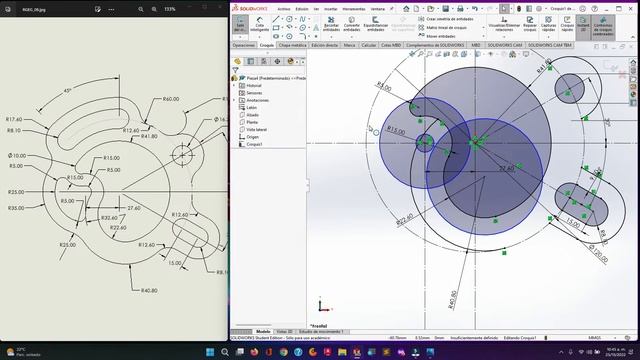Switch to the Chapa metálica tab
Screen dimensions: 640x360
click(x=293, y=45)
